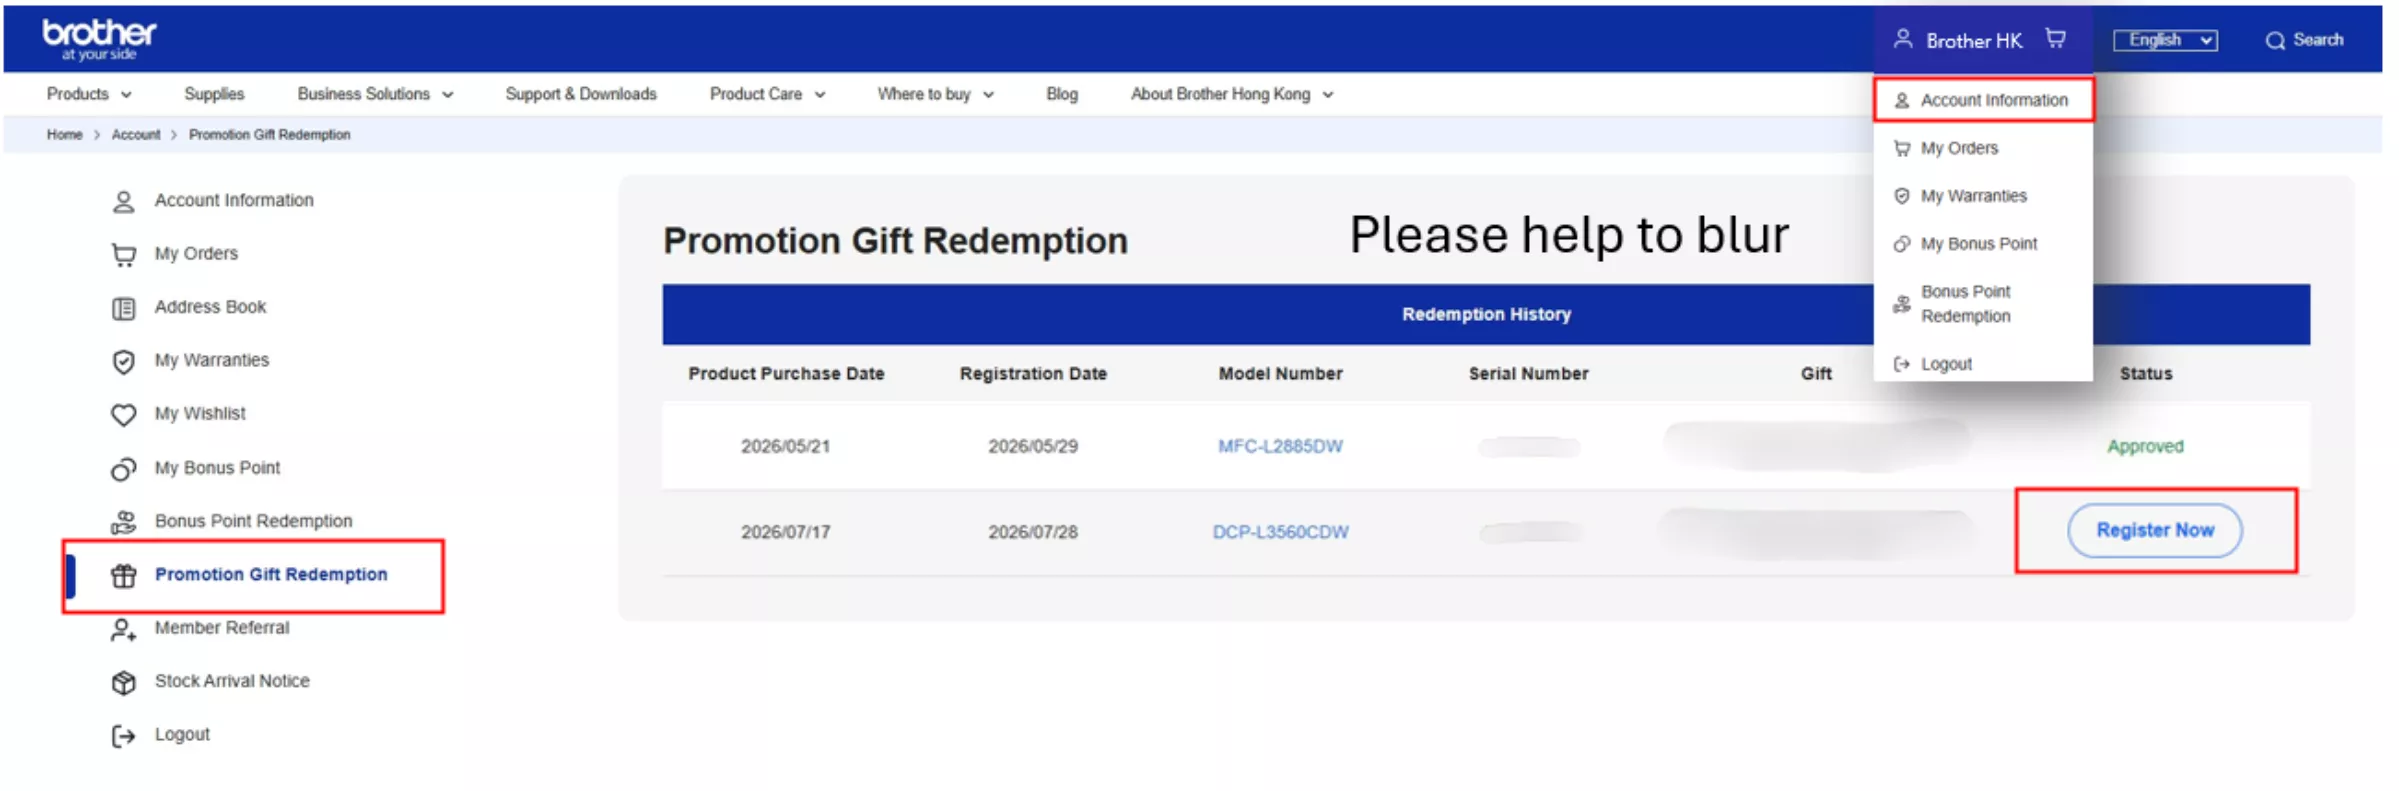Open the DCP-L3560CDW model link

pos(1280,532)
